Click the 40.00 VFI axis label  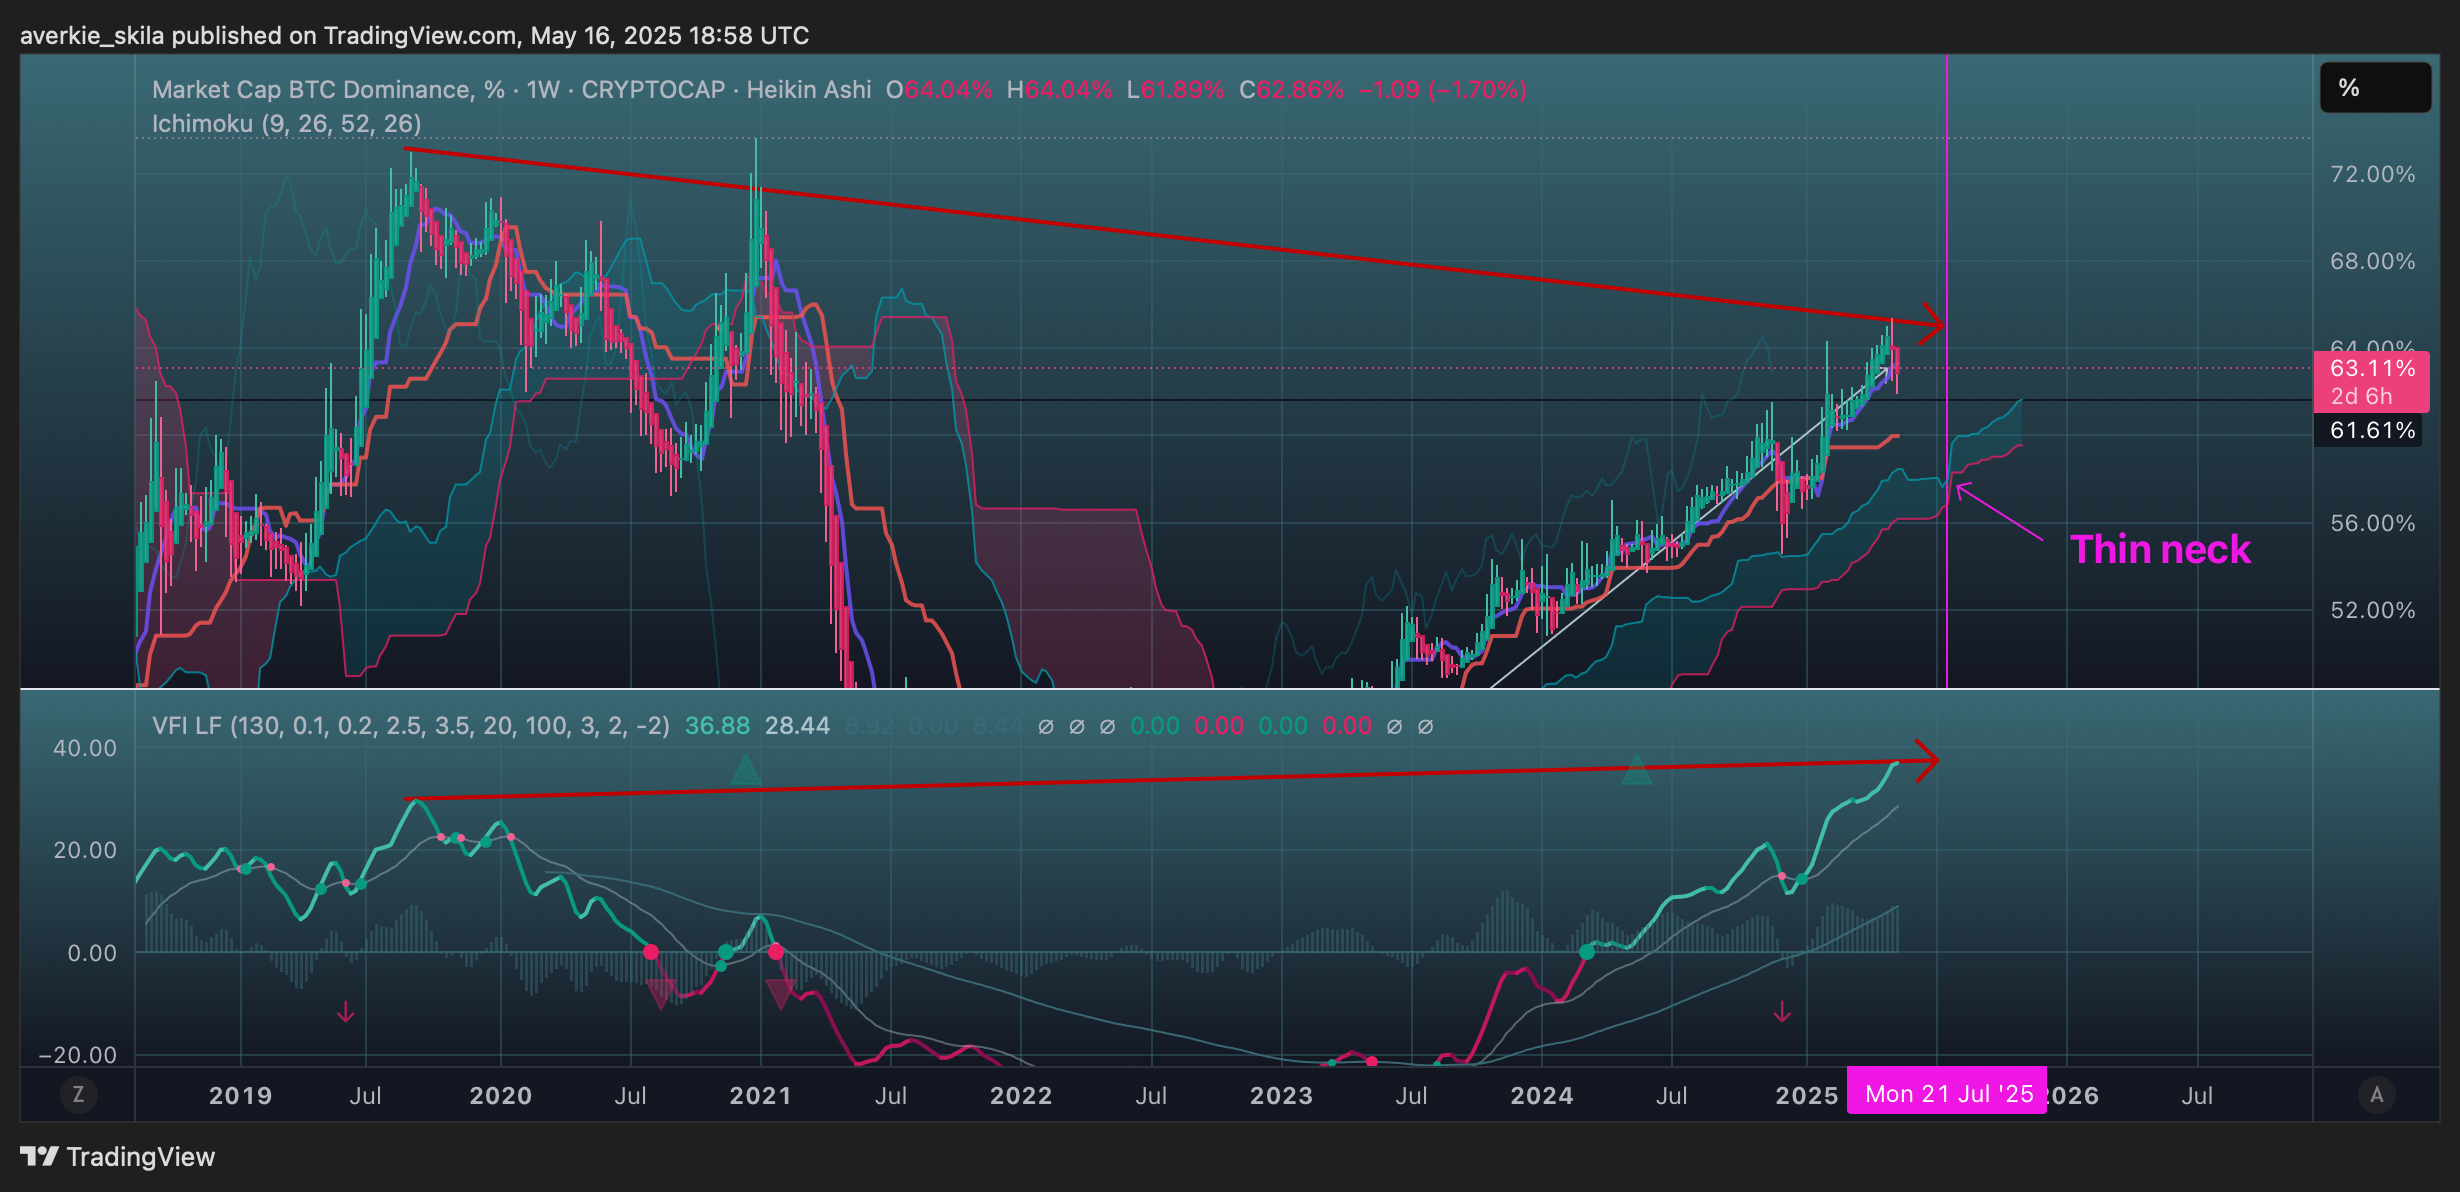(84, 748)
